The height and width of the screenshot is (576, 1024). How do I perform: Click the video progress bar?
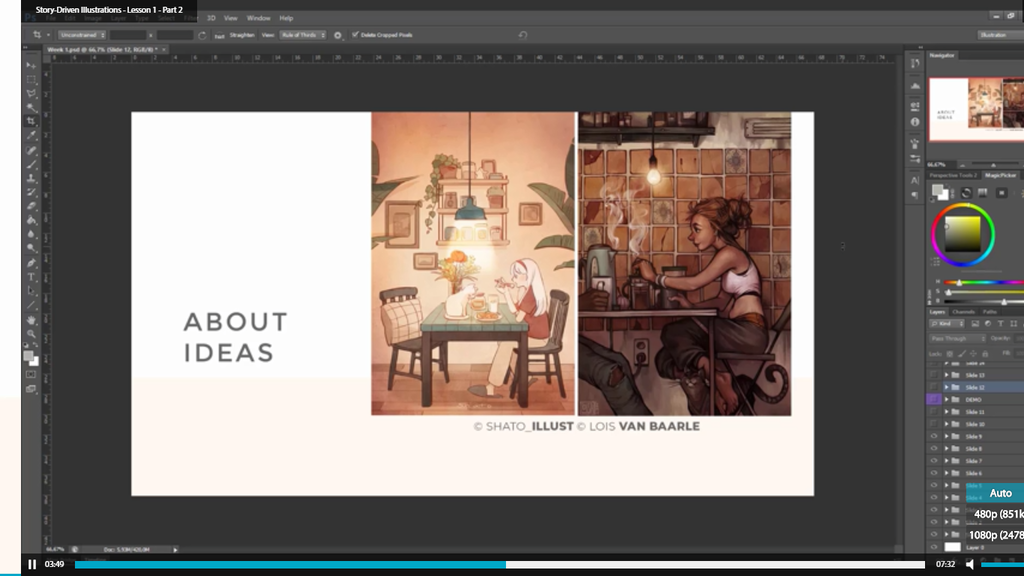coord(500,564)
